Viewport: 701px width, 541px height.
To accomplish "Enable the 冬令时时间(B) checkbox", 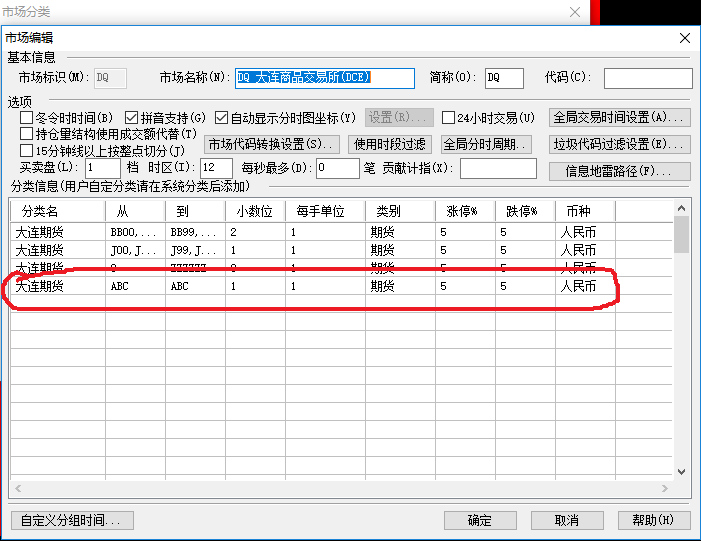I will [26, 118].
